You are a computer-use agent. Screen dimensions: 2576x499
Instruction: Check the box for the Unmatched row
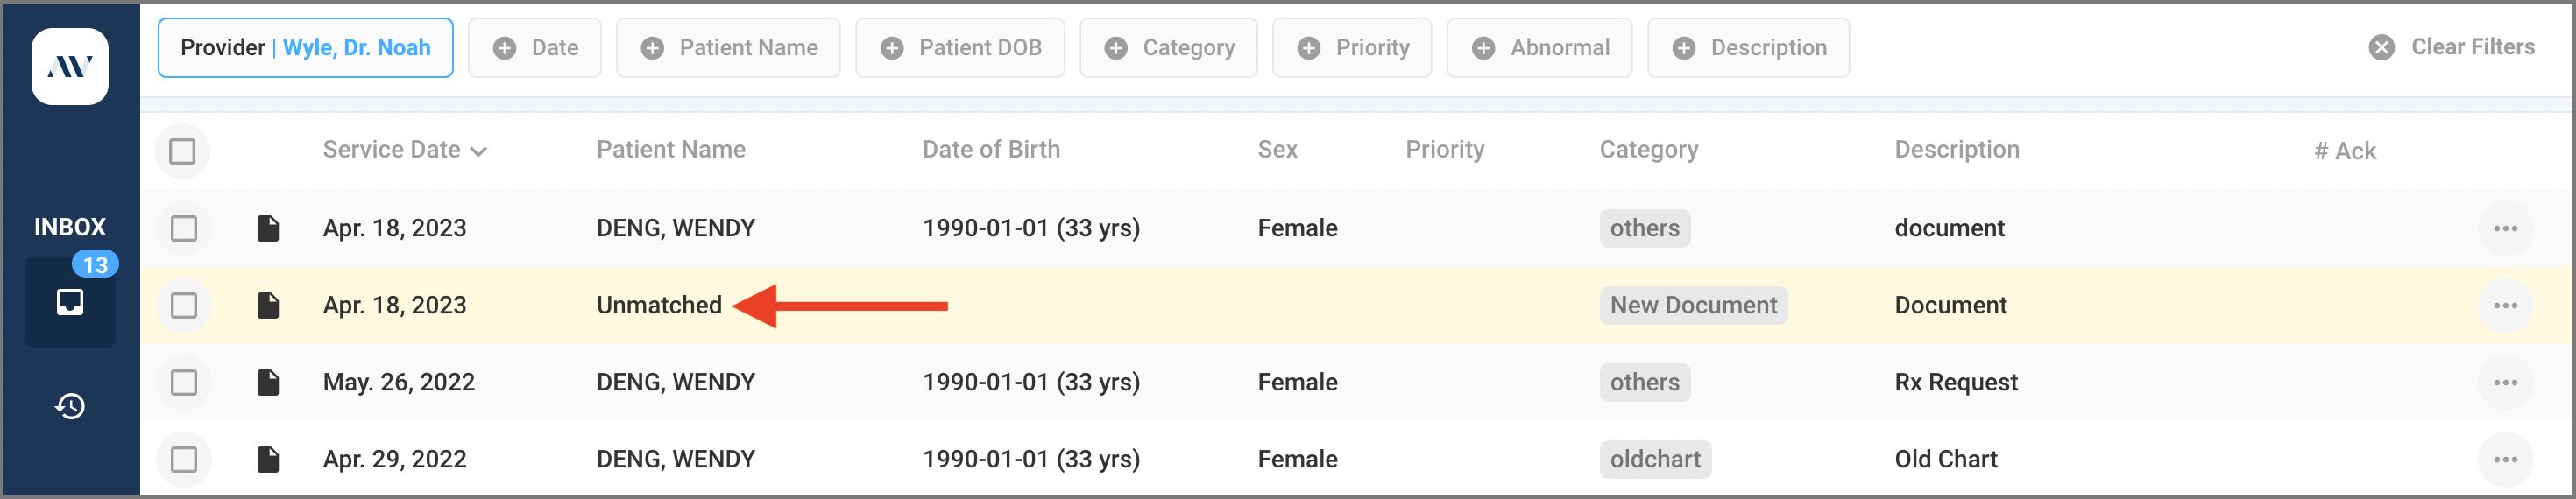coord(183,305)
